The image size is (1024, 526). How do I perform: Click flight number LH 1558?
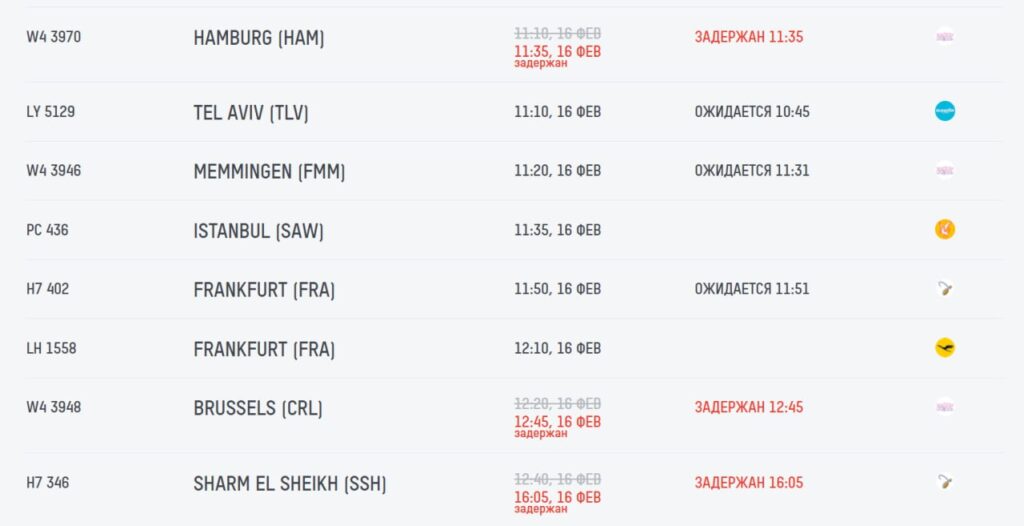click(x=51, y=349)
